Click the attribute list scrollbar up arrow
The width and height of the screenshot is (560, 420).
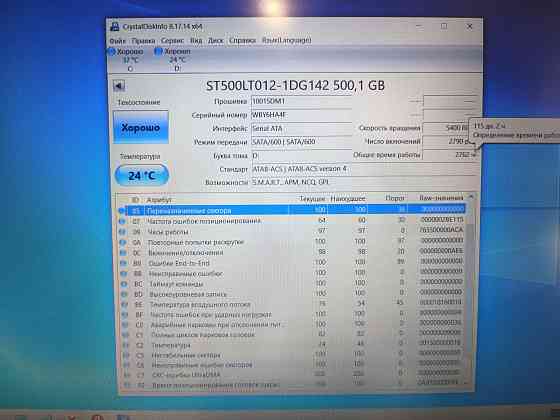(x=471, y=197)
